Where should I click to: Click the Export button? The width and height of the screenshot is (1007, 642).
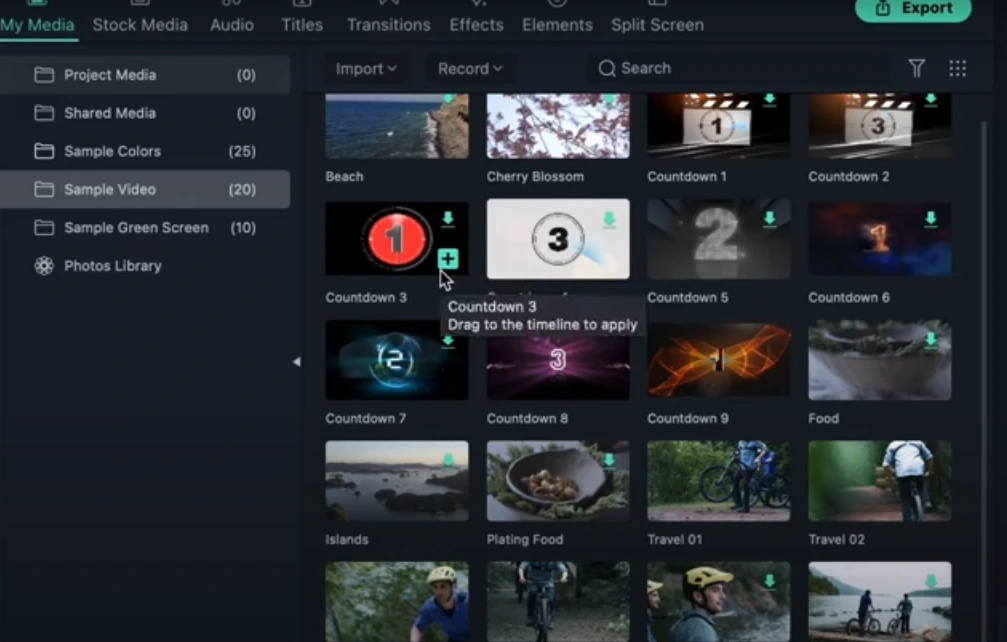tap(913, 9)
